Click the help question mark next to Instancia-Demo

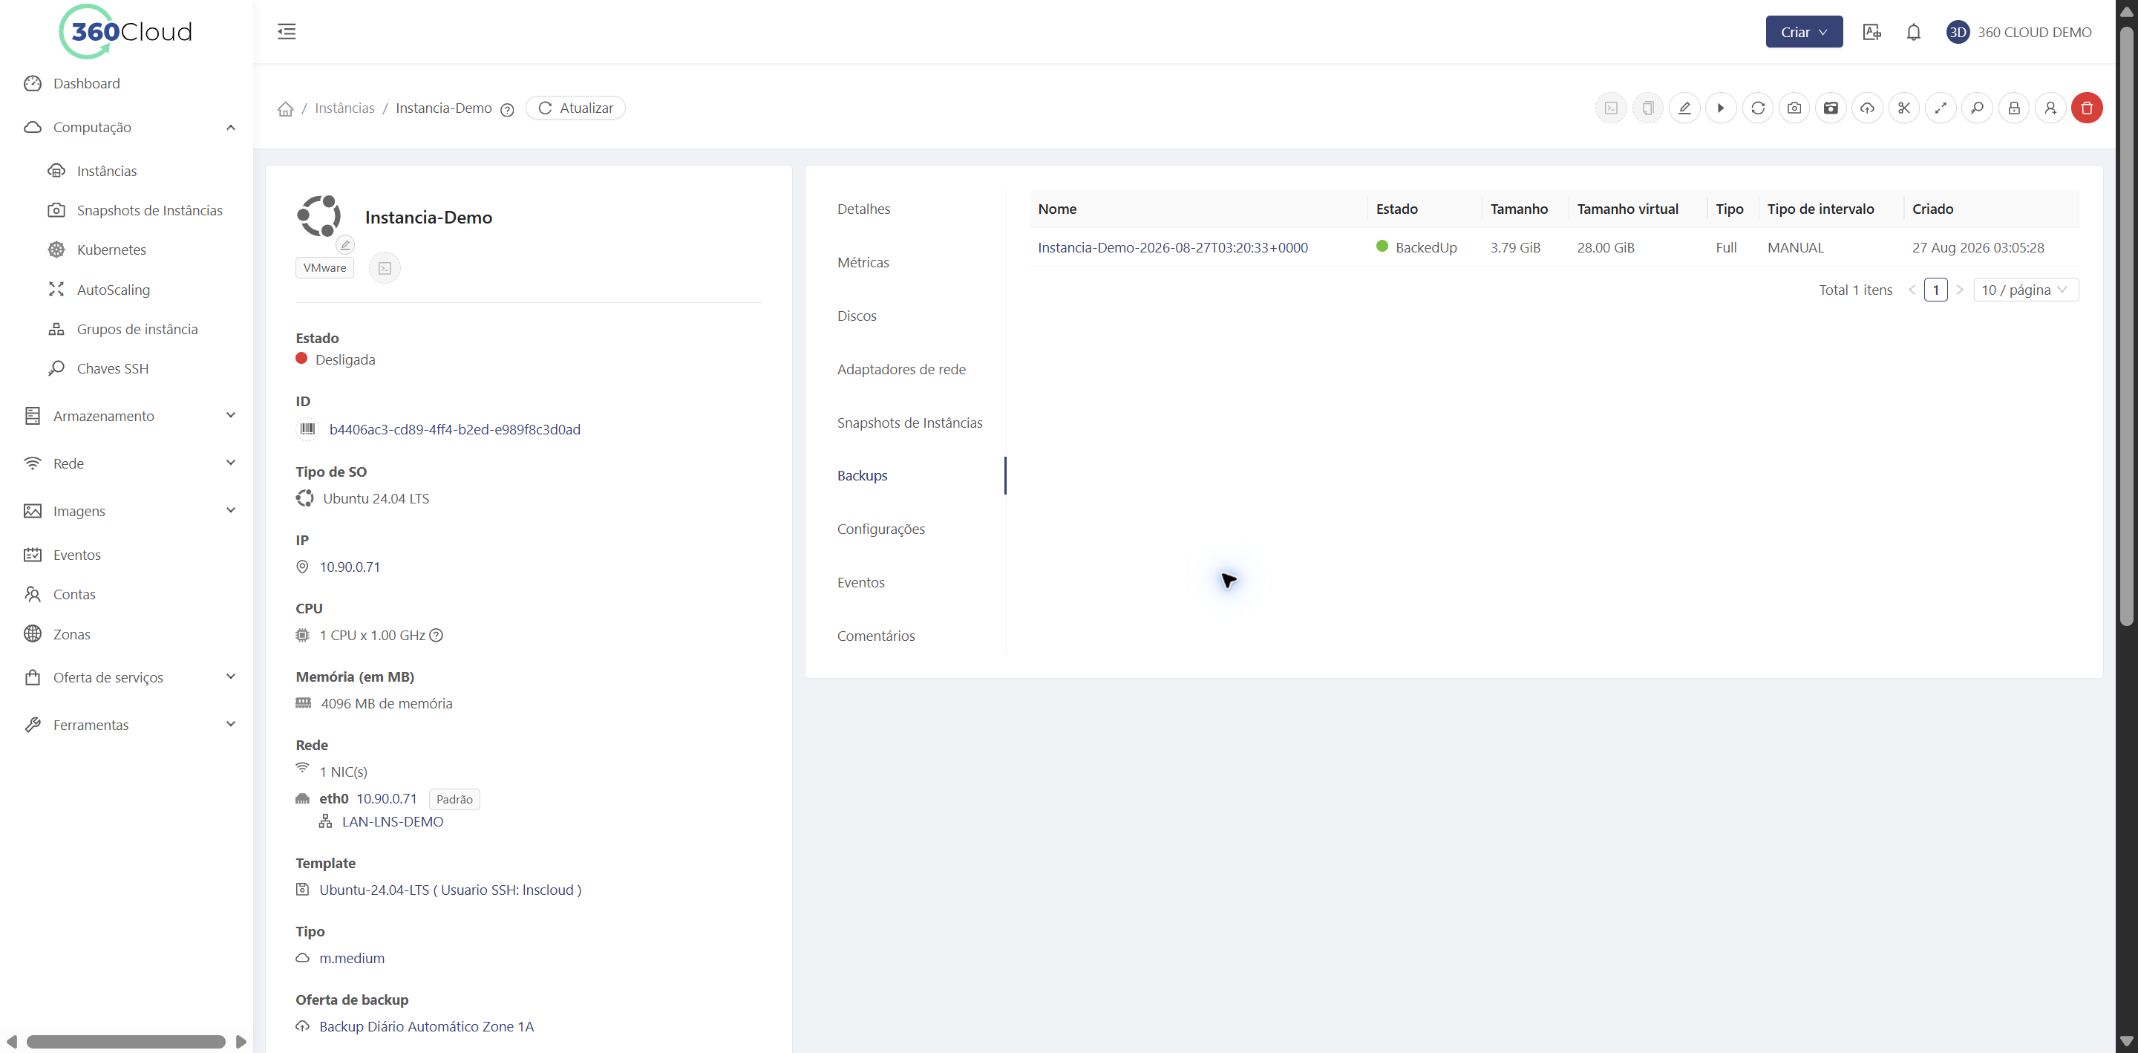[x=507, y=110]
